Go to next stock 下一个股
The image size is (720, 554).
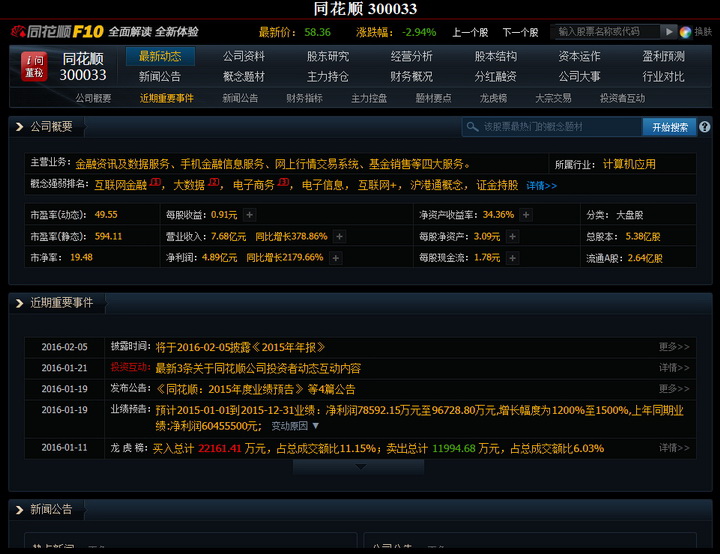click(520, 32)
